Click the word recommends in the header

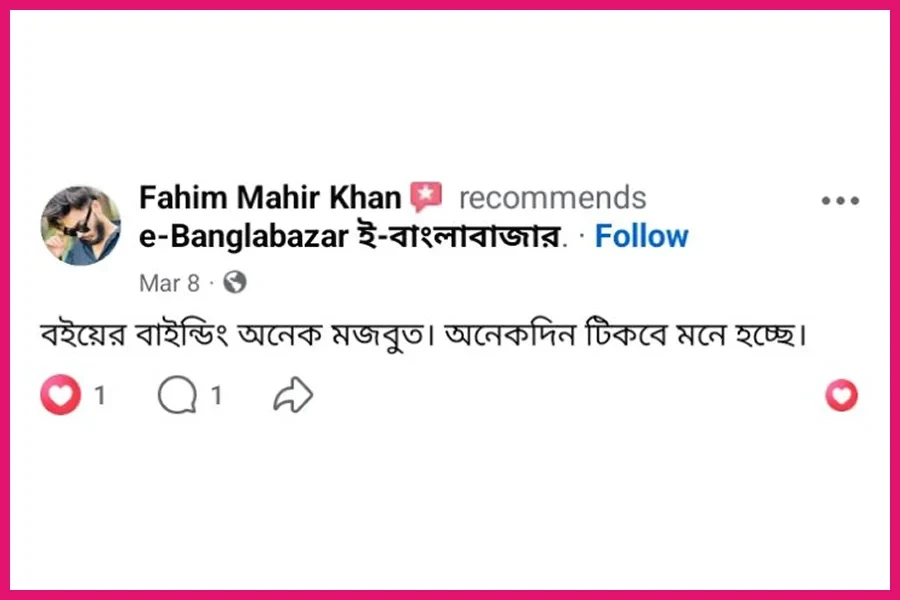pos(551,198)
